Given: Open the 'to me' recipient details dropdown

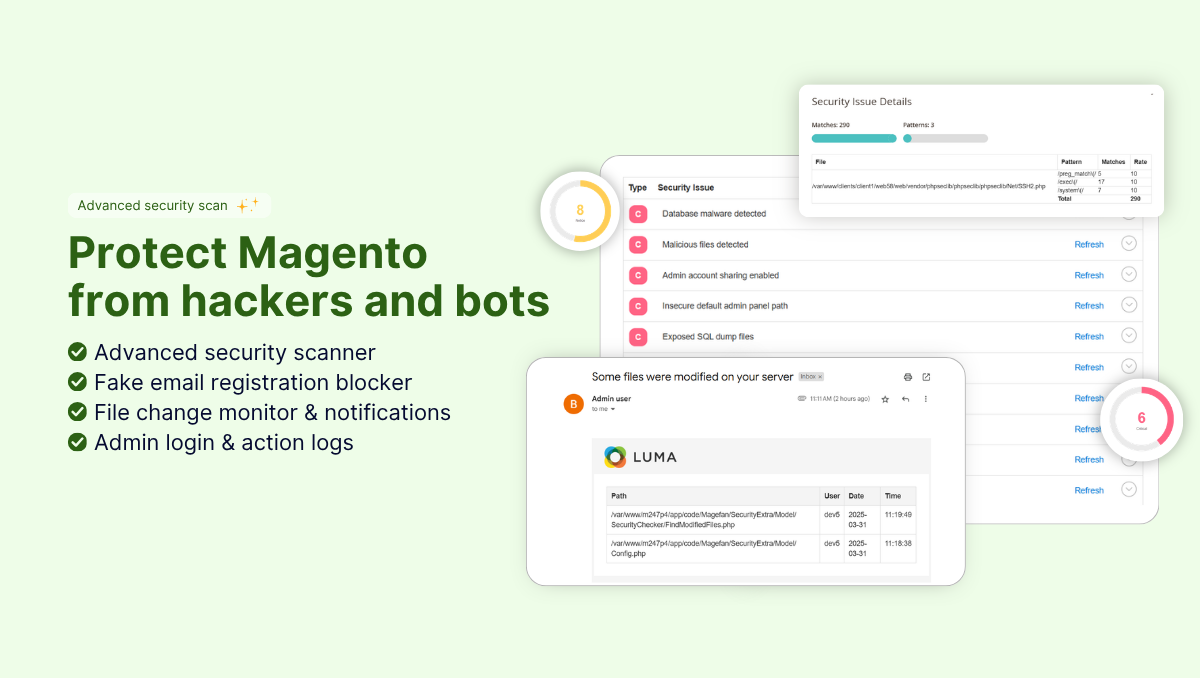Looking at the screenshot, I should [x=613, y=409].
